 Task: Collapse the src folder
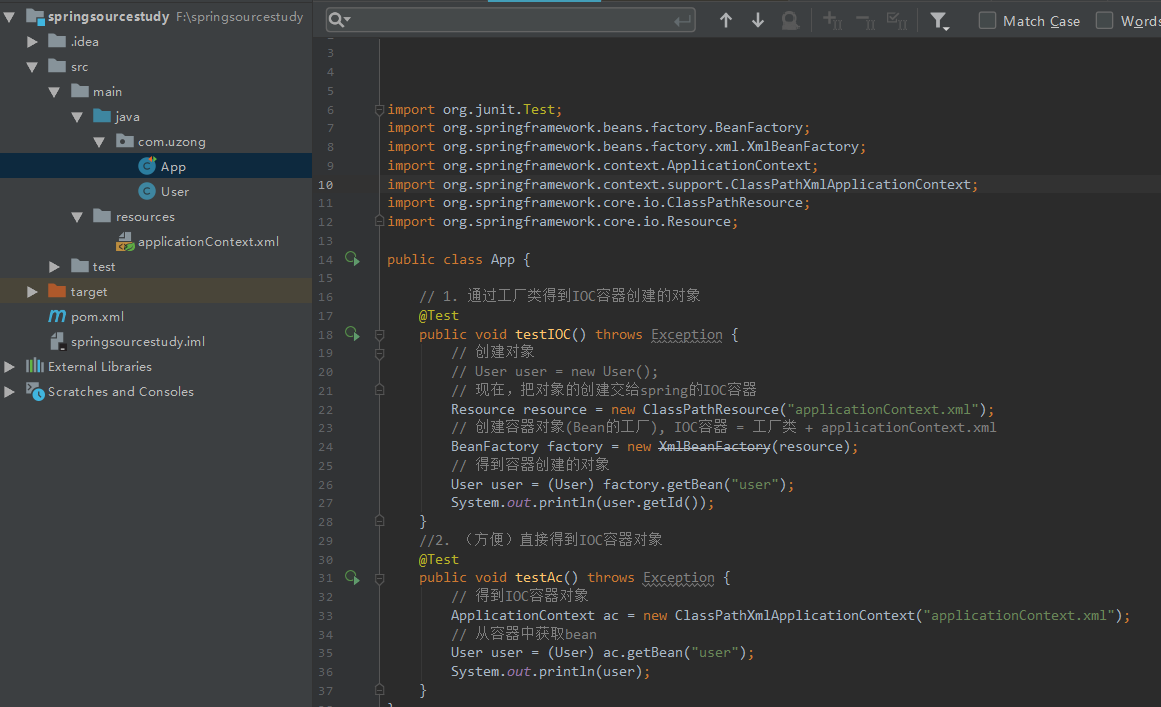click(x=32, y=67)
